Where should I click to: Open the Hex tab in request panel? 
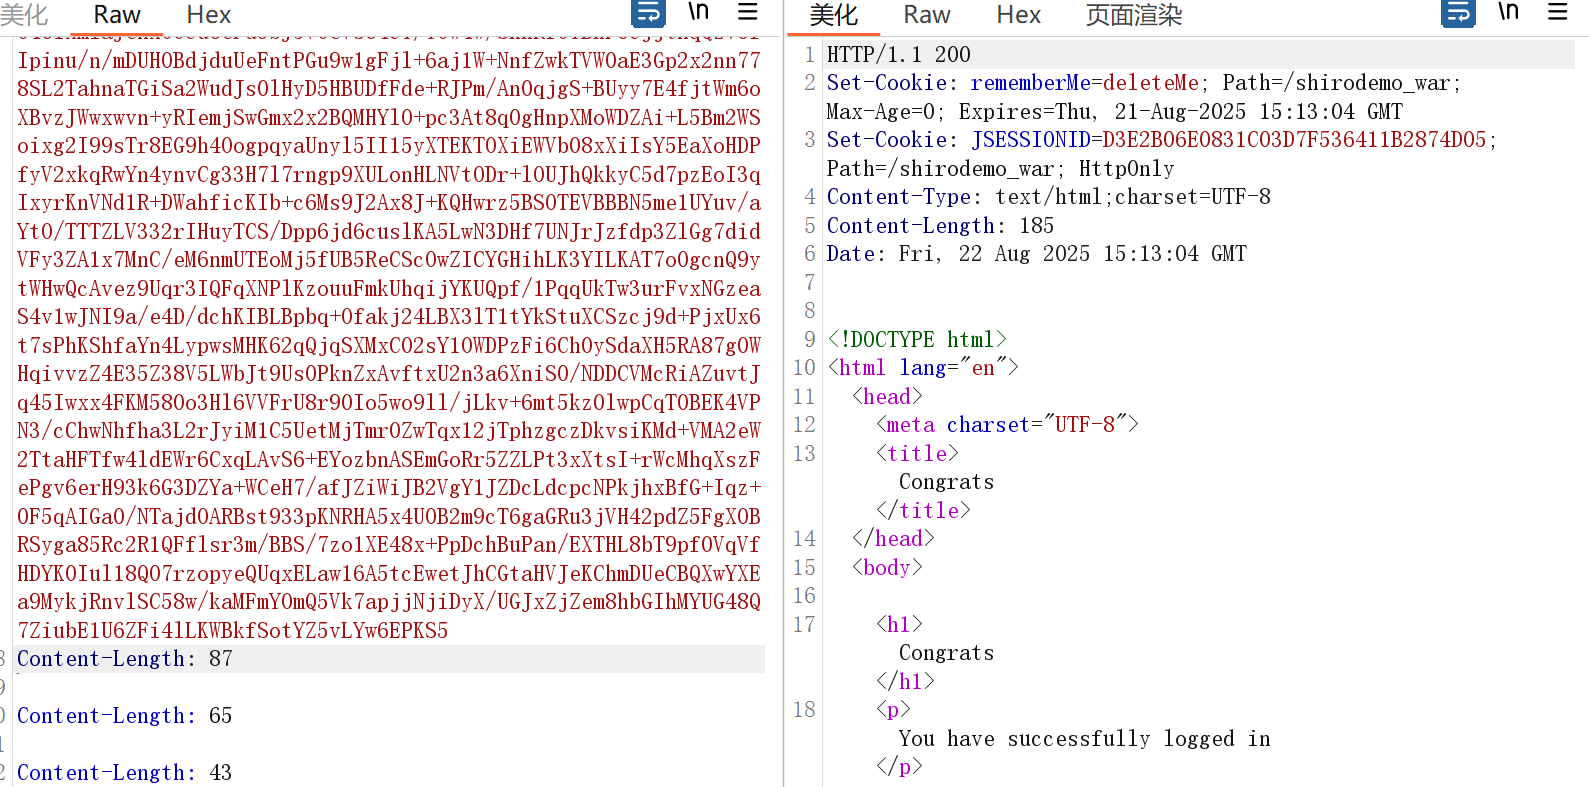tap(208, 15)
